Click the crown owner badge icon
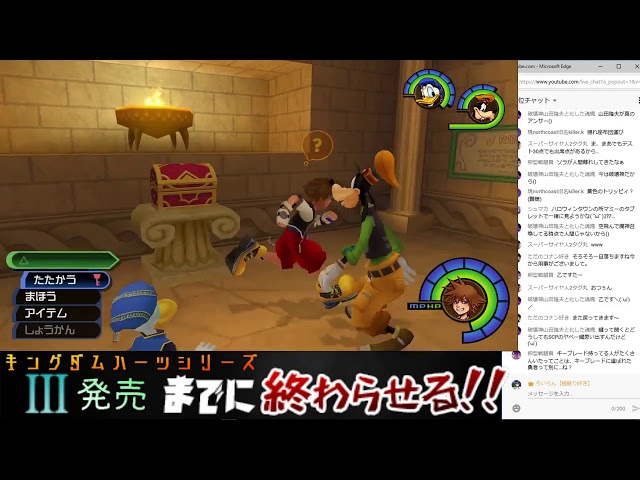The image size is (640, 480). (531, 384)
